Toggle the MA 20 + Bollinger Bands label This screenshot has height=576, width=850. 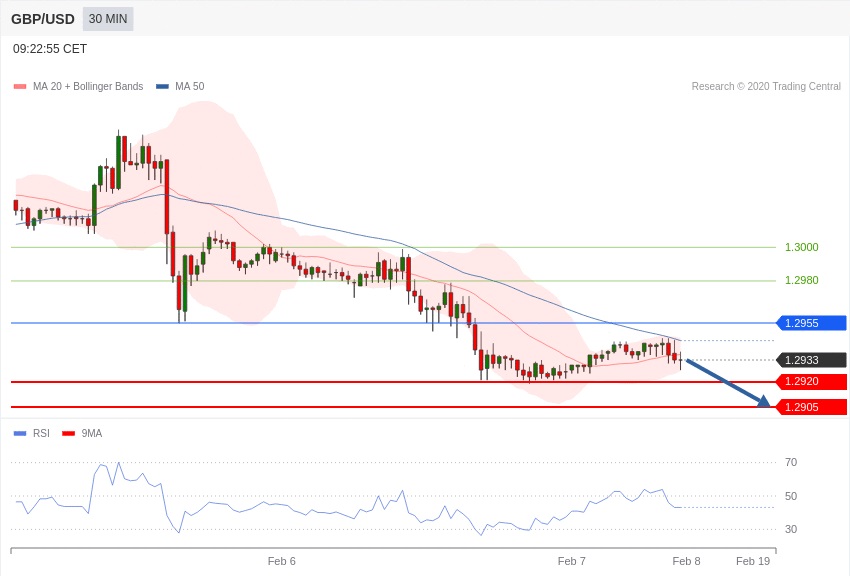(88, 87)
